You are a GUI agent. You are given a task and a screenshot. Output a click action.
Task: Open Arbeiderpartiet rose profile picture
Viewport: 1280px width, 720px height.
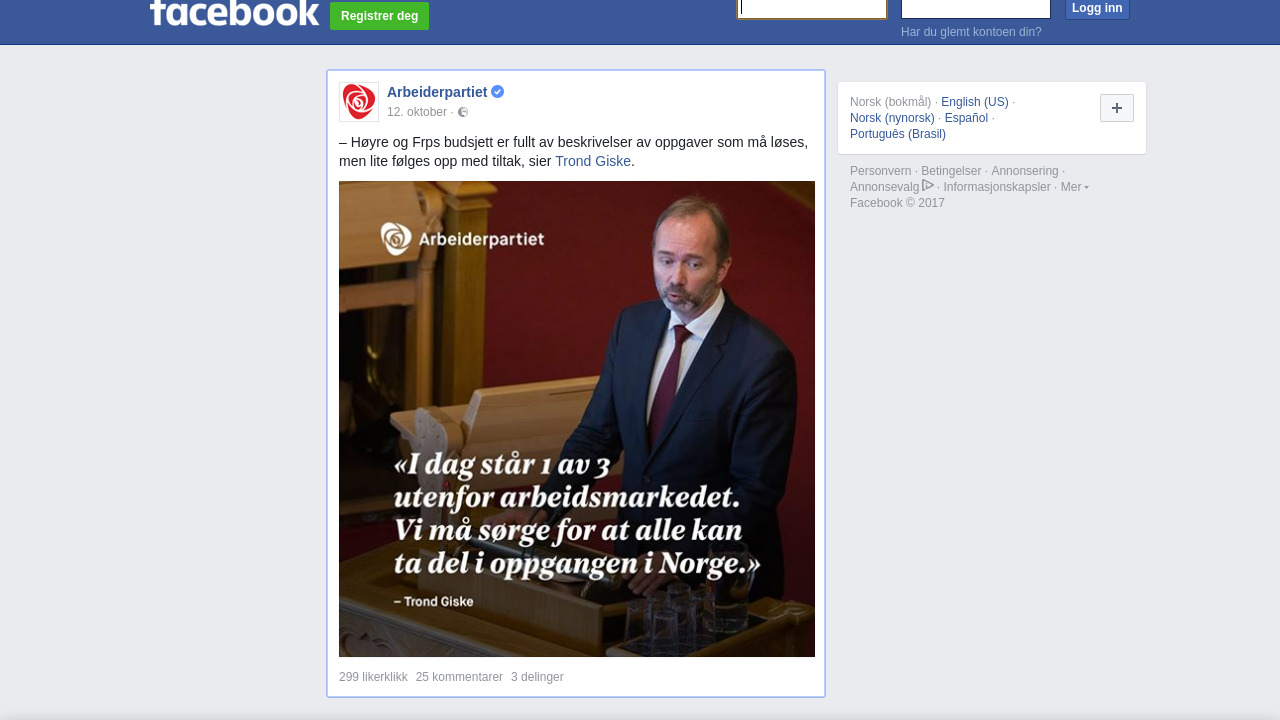click(359, 102)
